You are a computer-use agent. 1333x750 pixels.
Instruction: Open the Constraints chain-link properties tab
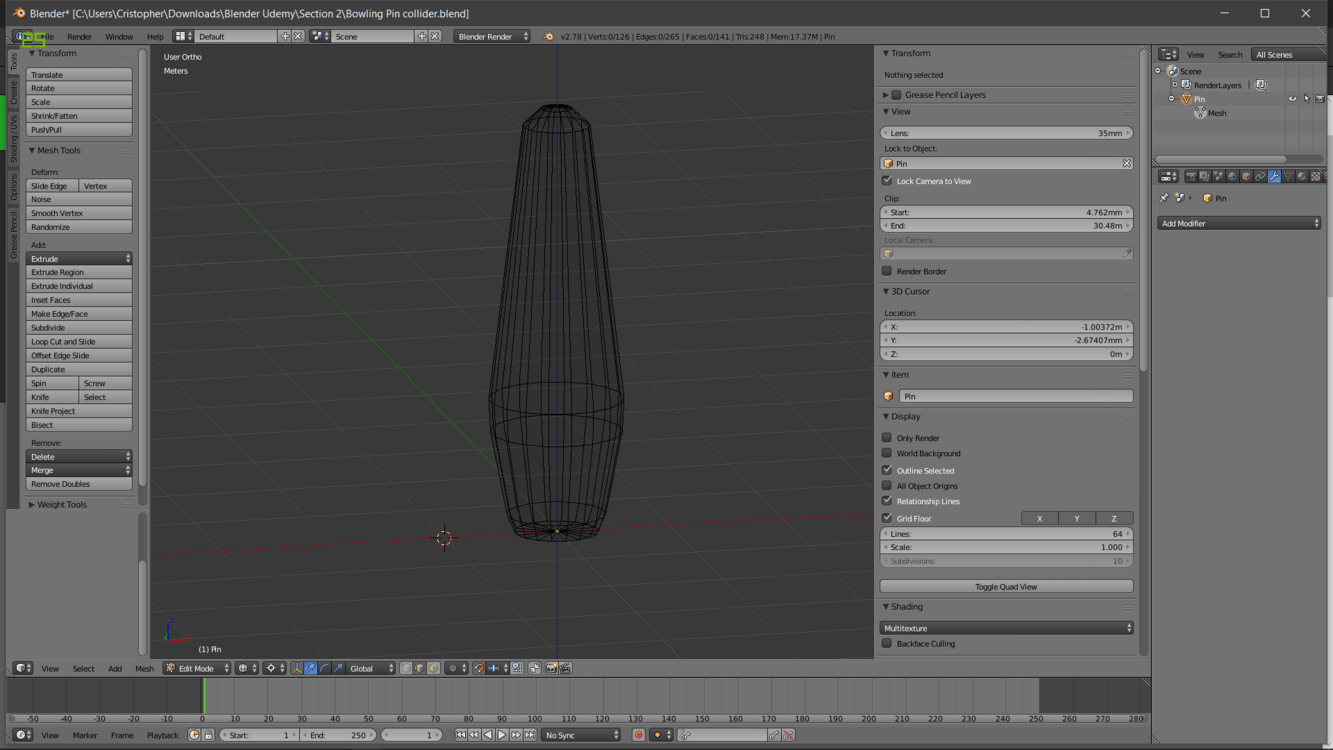pyautogui.click(x=1260, y=177)
